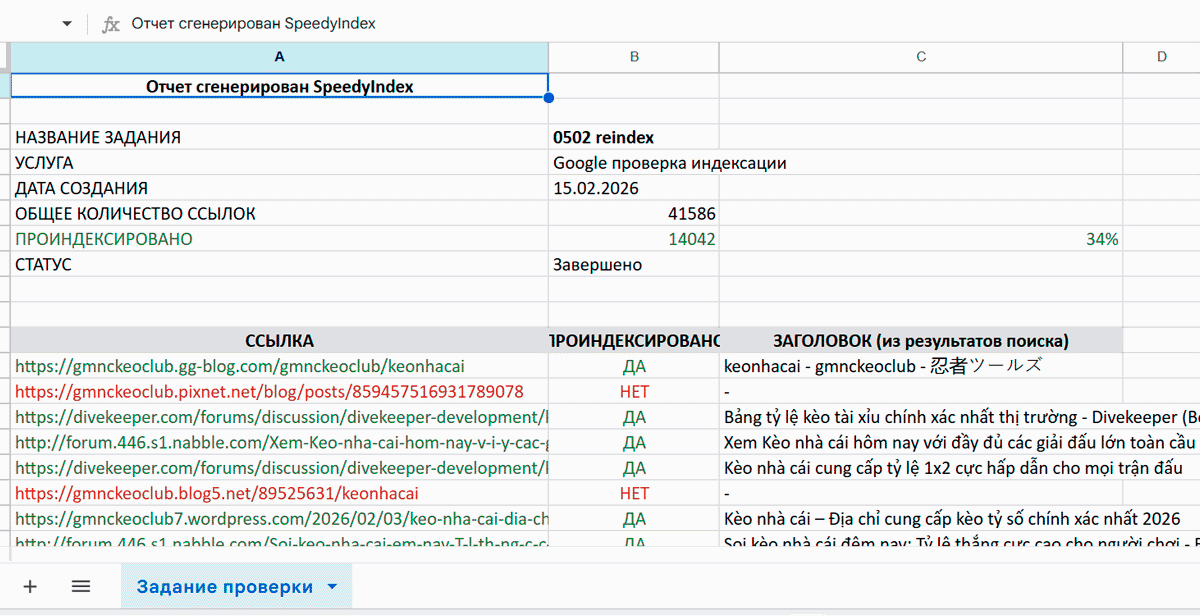1200x616 pixels.
Task: Open the gmnckeoclub.pixnet.net blog link
Action: [x=269, y=391]
